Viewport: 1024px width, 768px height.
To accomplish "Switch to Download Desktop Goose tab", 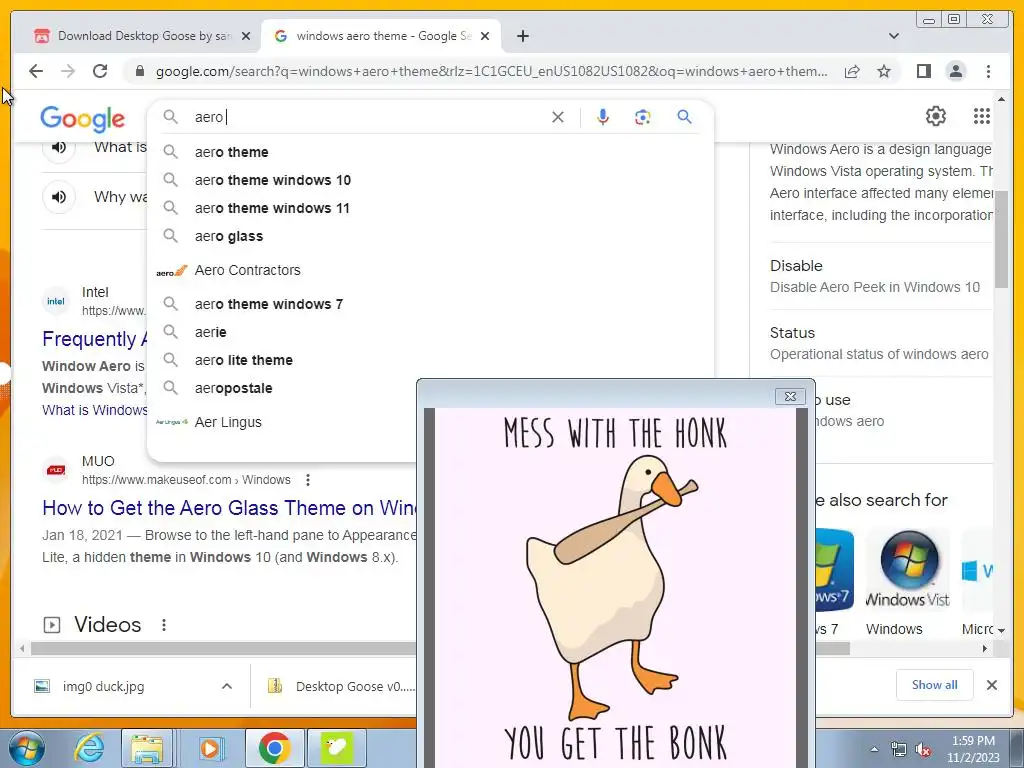I will point(142,36).
